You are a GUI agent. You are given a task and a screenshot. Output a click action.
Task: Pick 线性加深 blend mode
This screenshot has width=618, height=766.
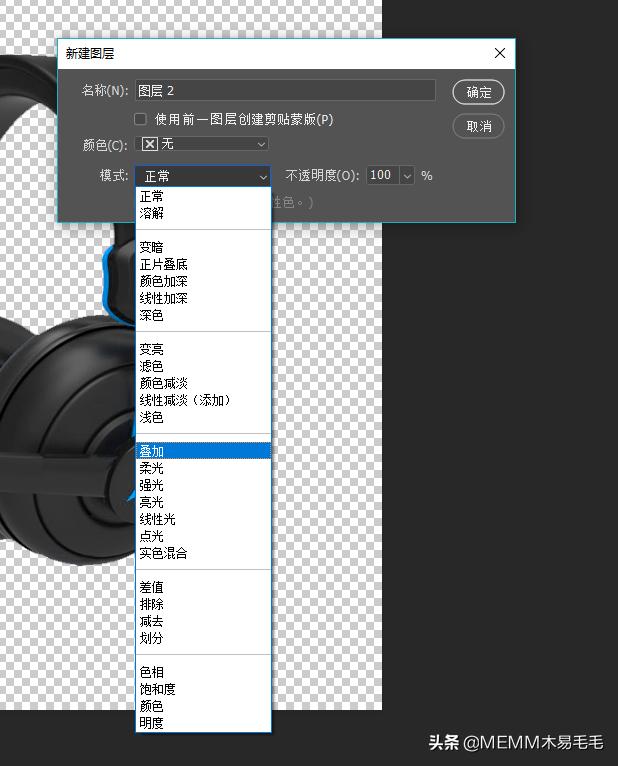(x=203, y=298)
